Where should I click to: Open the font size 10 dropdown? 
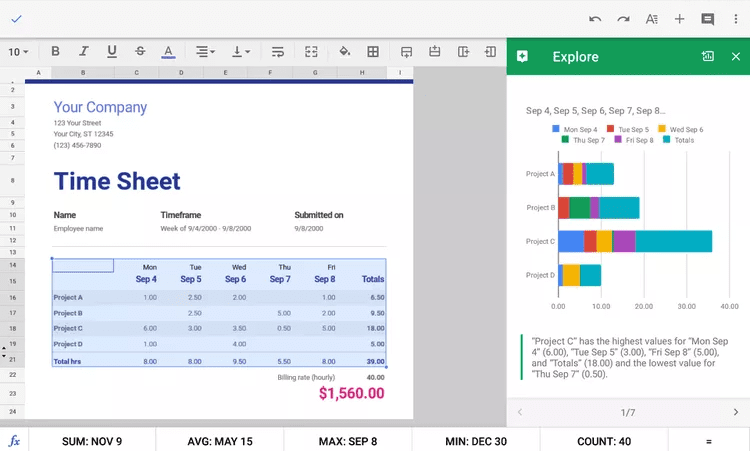(x=18, y=52)
